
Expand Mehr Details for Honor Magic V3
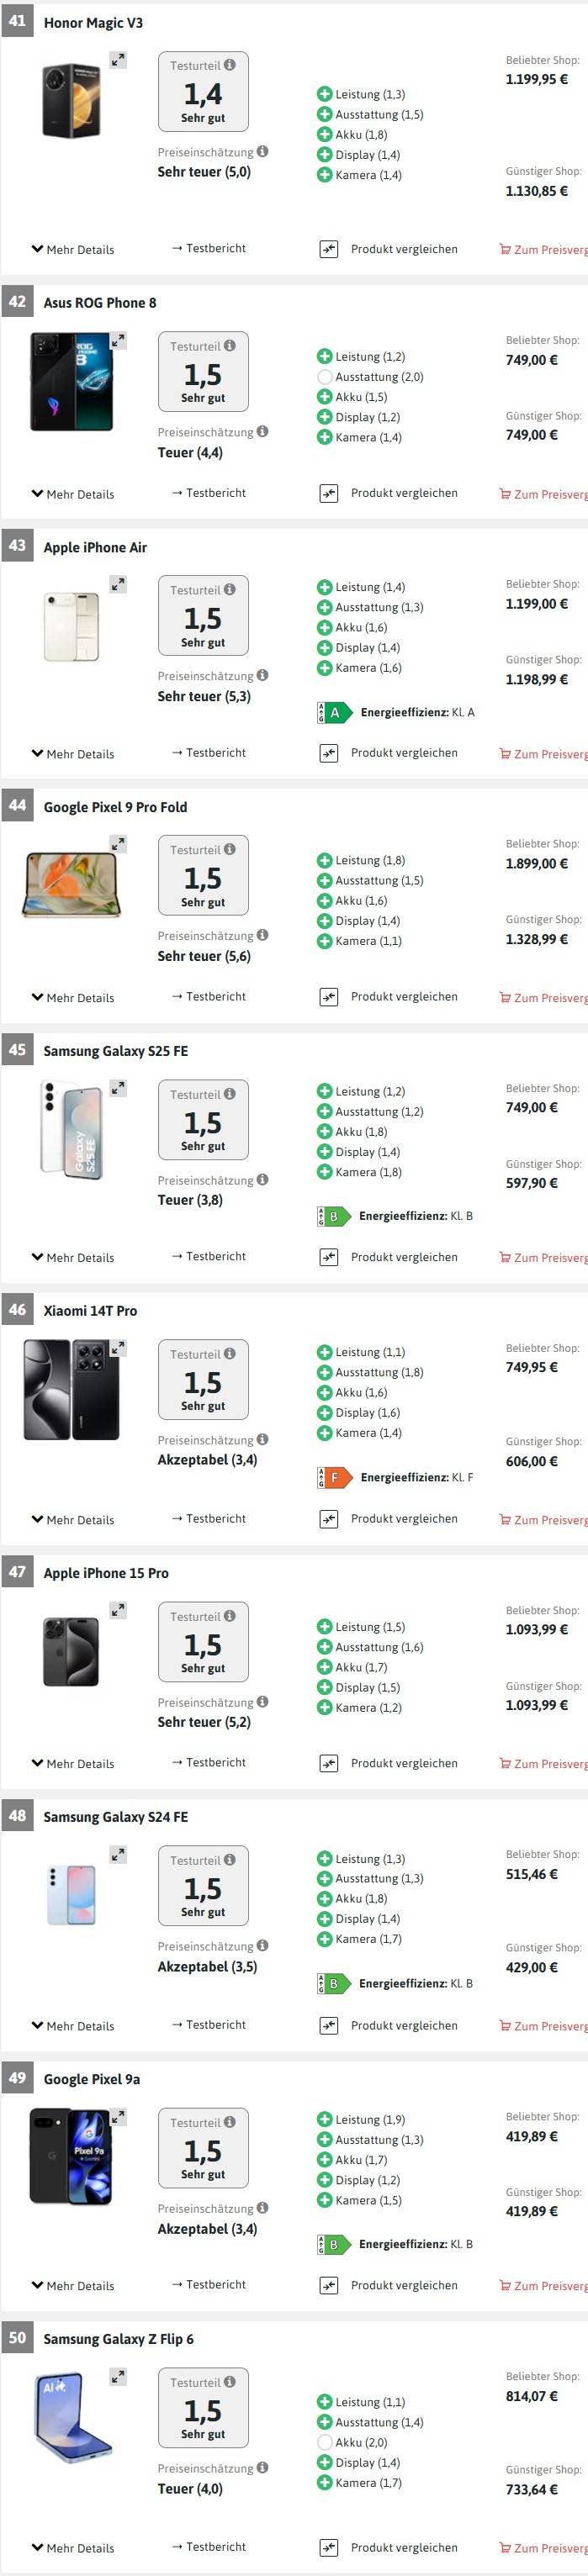coord(73,249)
